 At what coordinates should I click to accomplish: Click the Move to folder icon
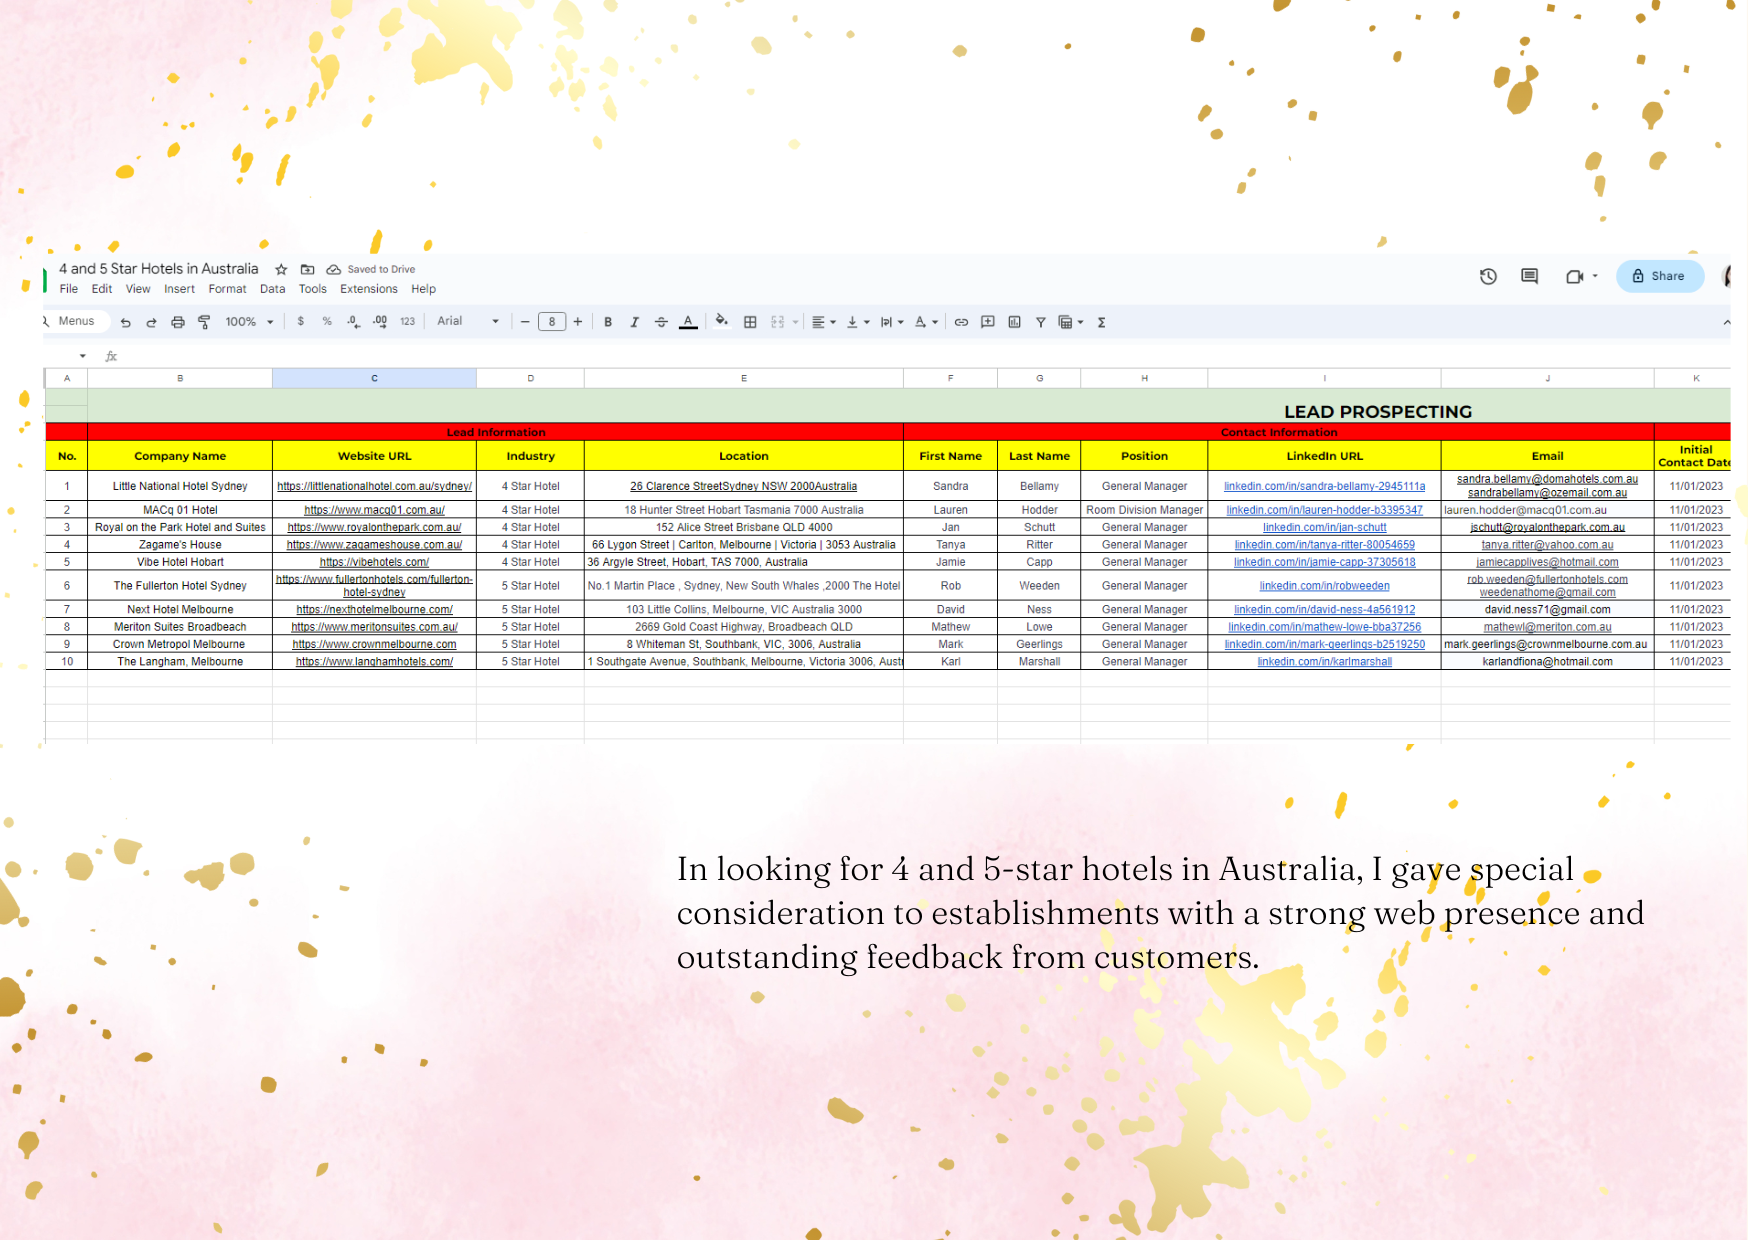point(308,270)
